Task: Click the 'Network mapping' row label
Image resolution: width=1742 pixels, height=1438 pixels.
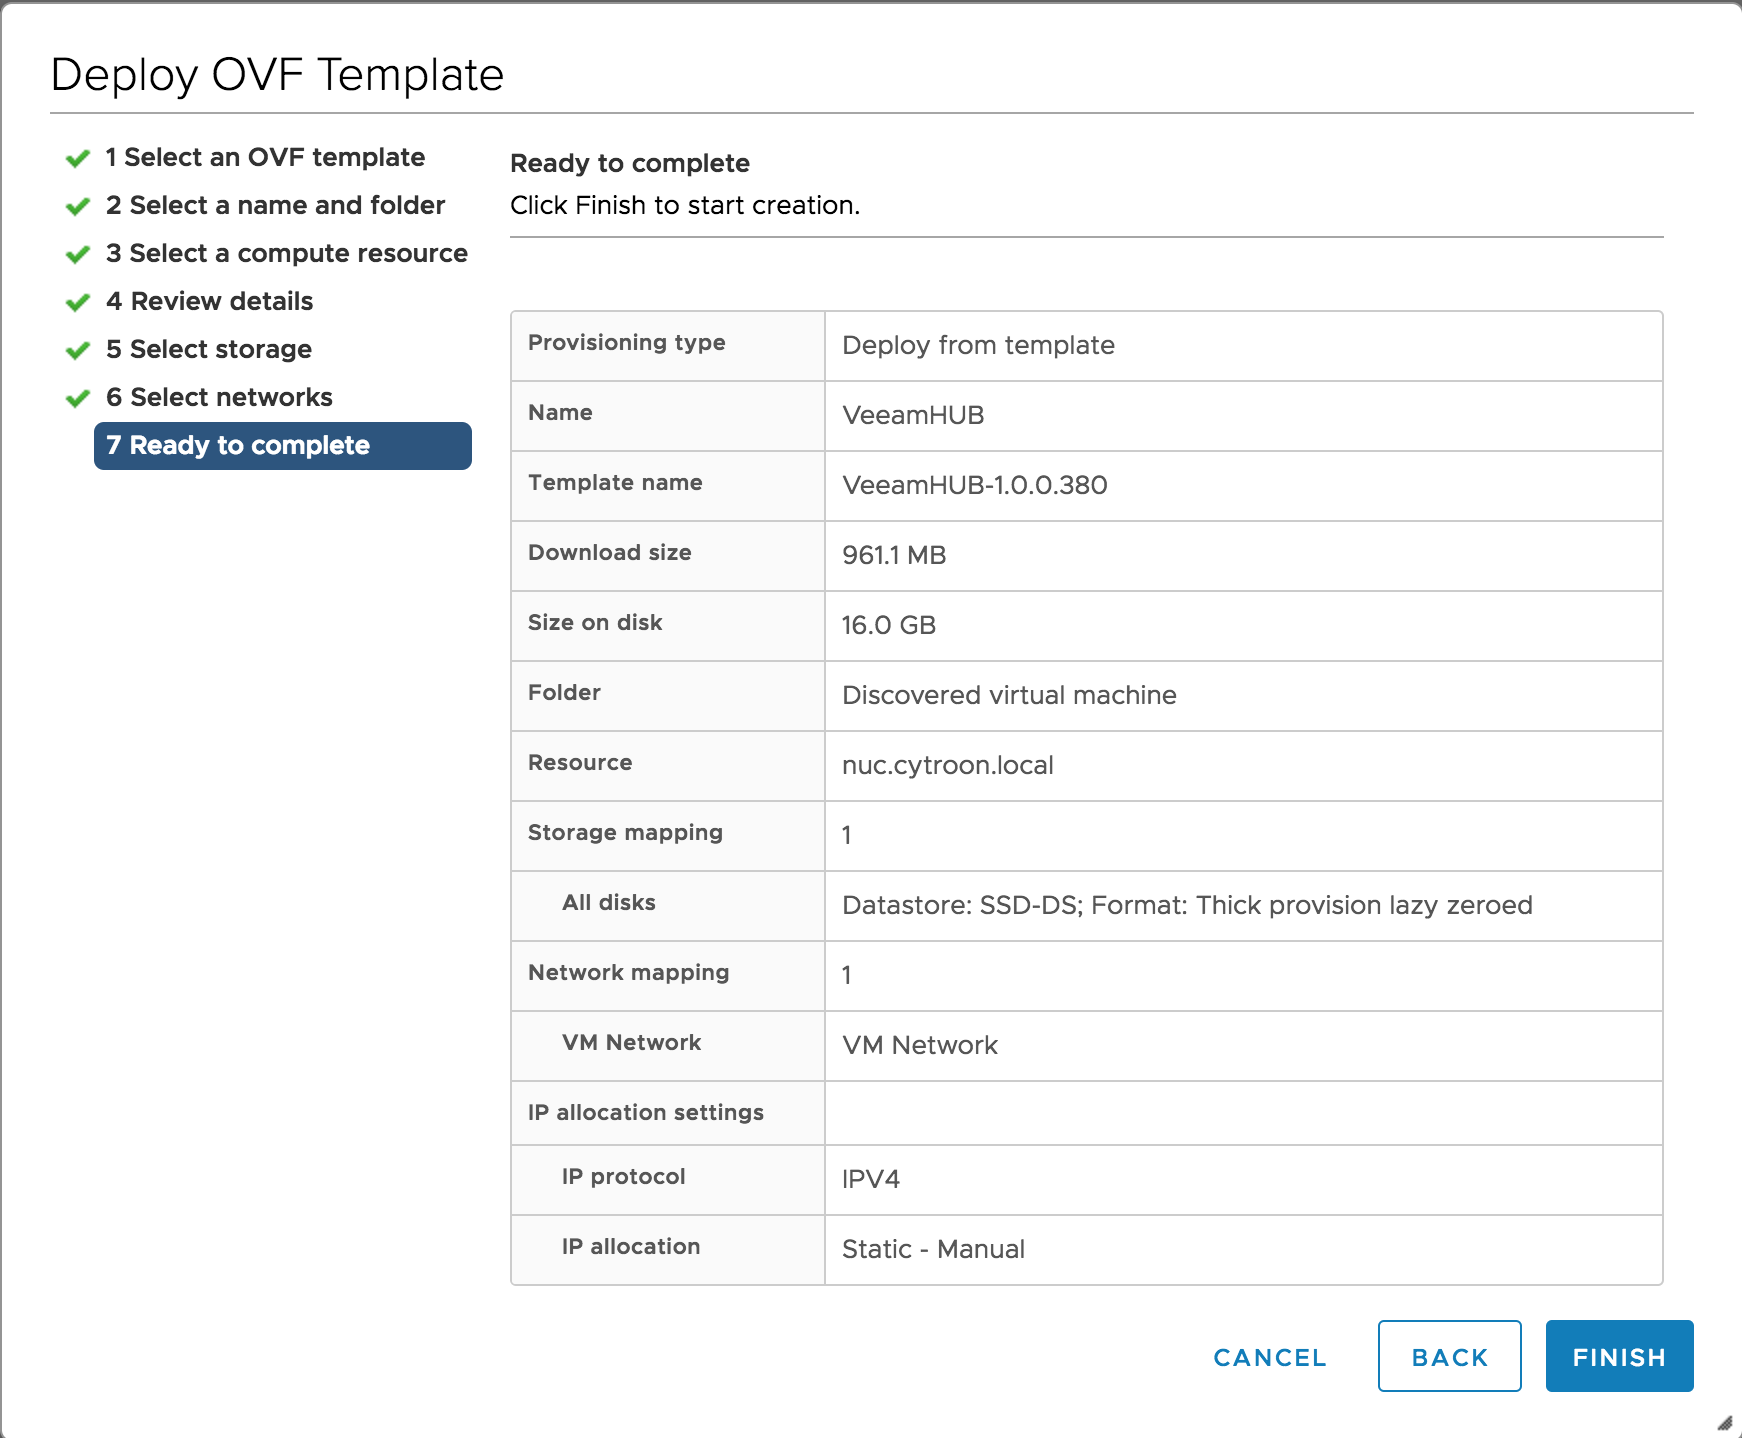Action: [x=628, y=973]
